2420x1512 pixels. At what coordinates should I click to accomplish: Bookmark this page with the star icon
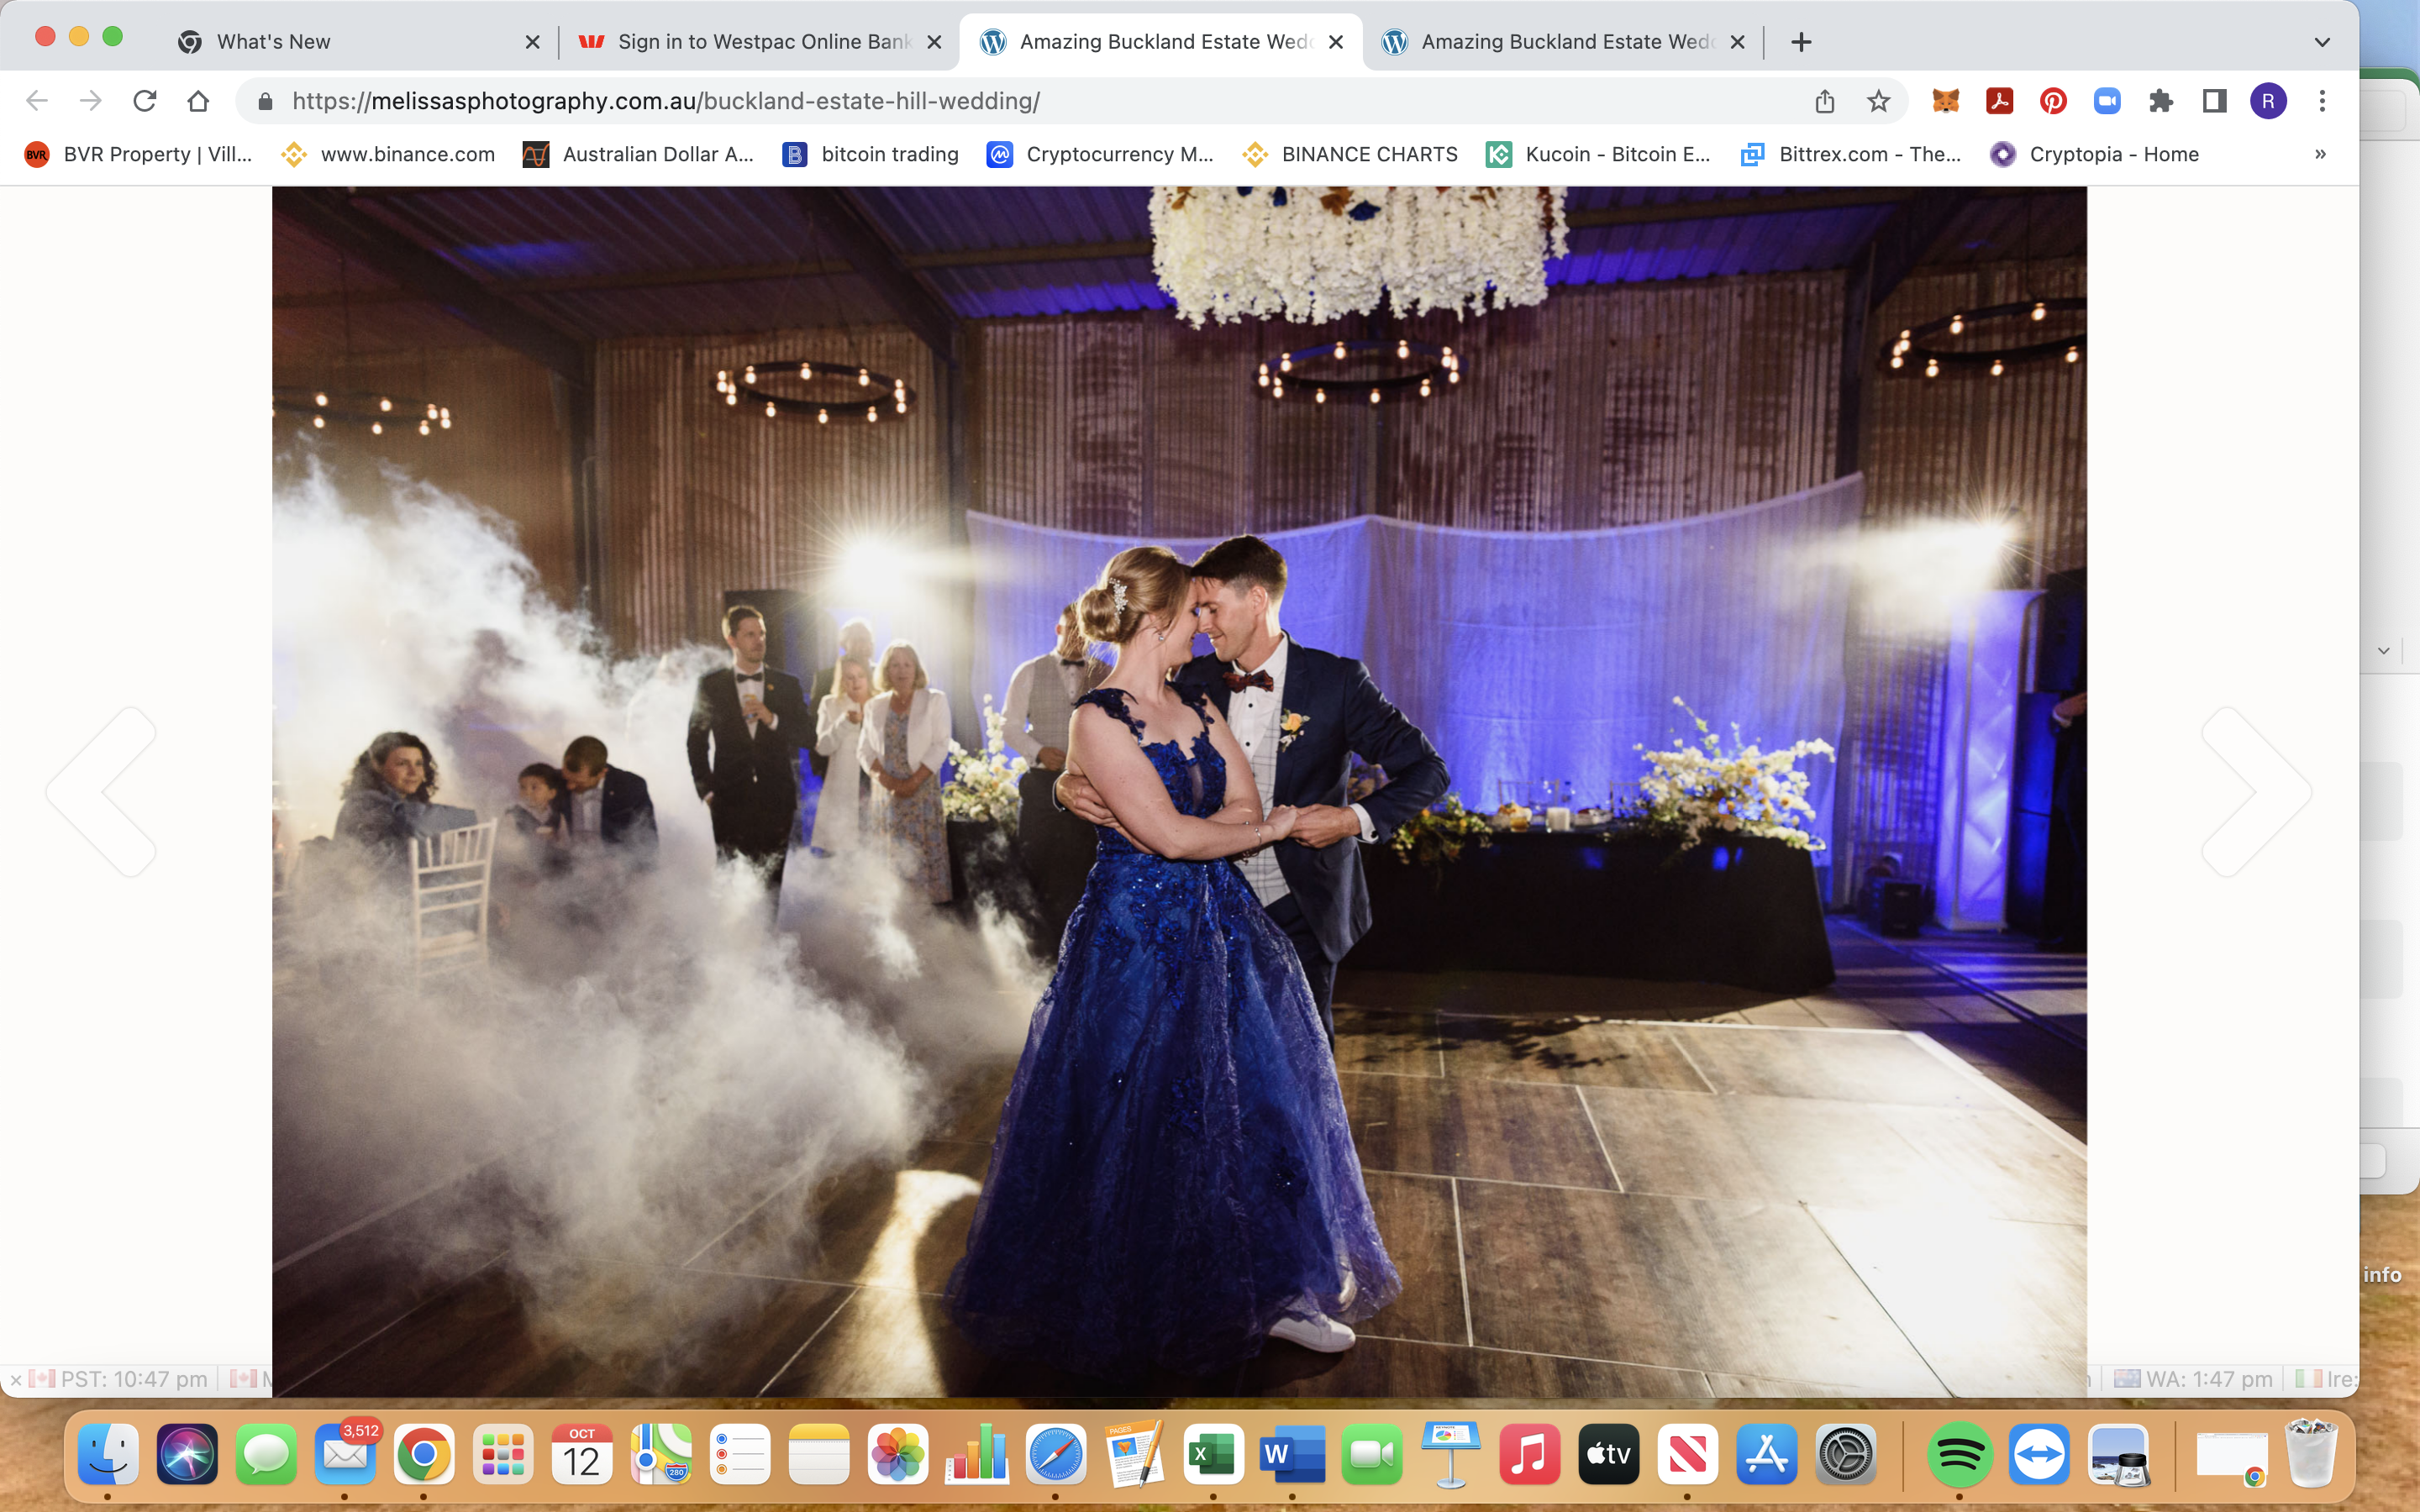point(1878,101)
